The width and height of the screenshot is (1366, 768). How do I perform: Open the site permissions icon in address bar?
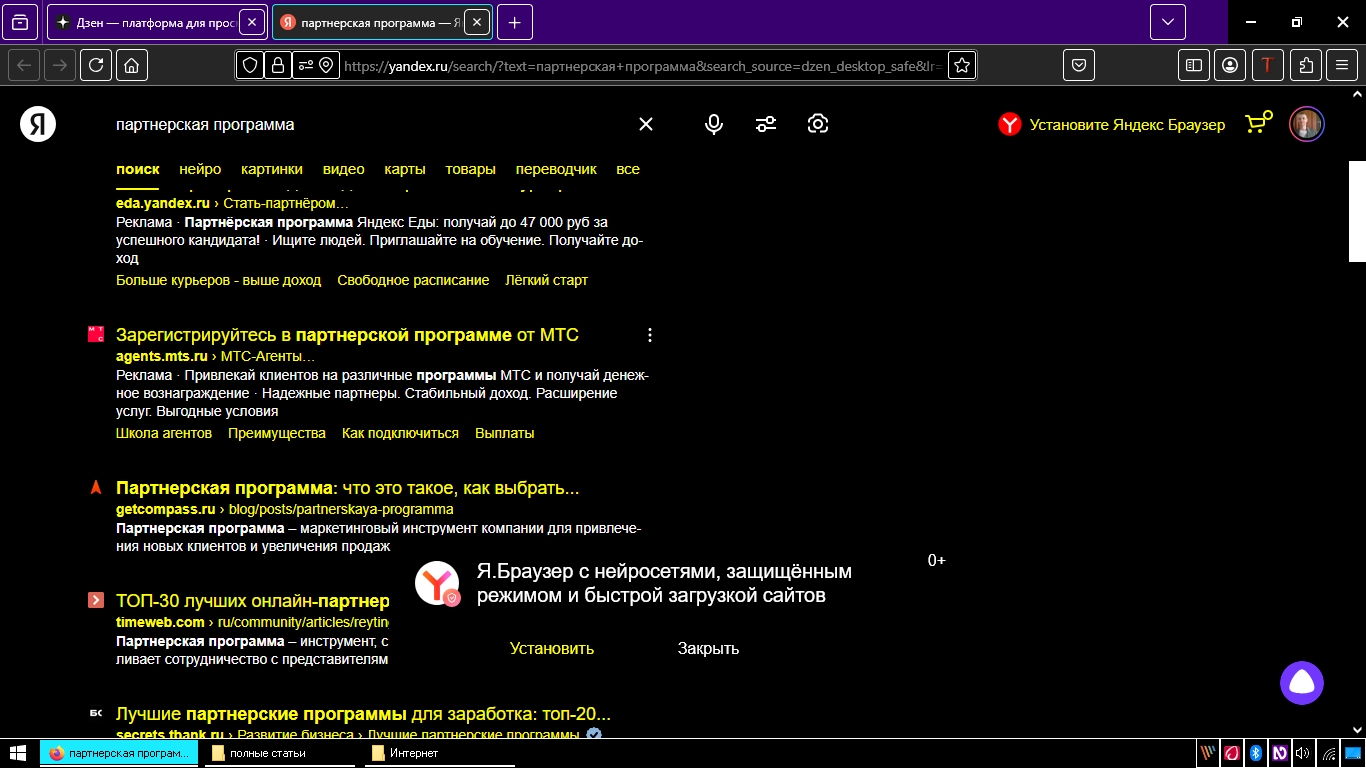pyautogui.click(x=305, y=66)
